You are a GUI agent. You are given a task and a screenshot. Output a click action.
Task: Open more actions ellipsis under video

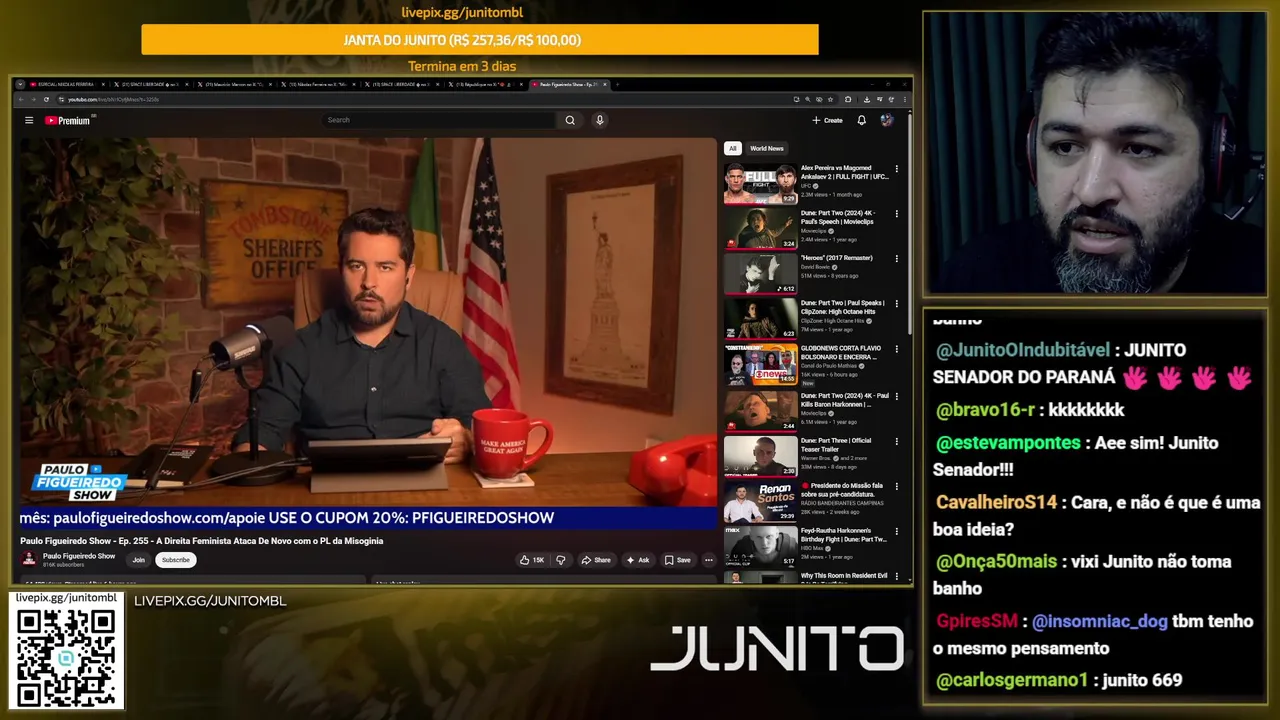coord(709,560)
